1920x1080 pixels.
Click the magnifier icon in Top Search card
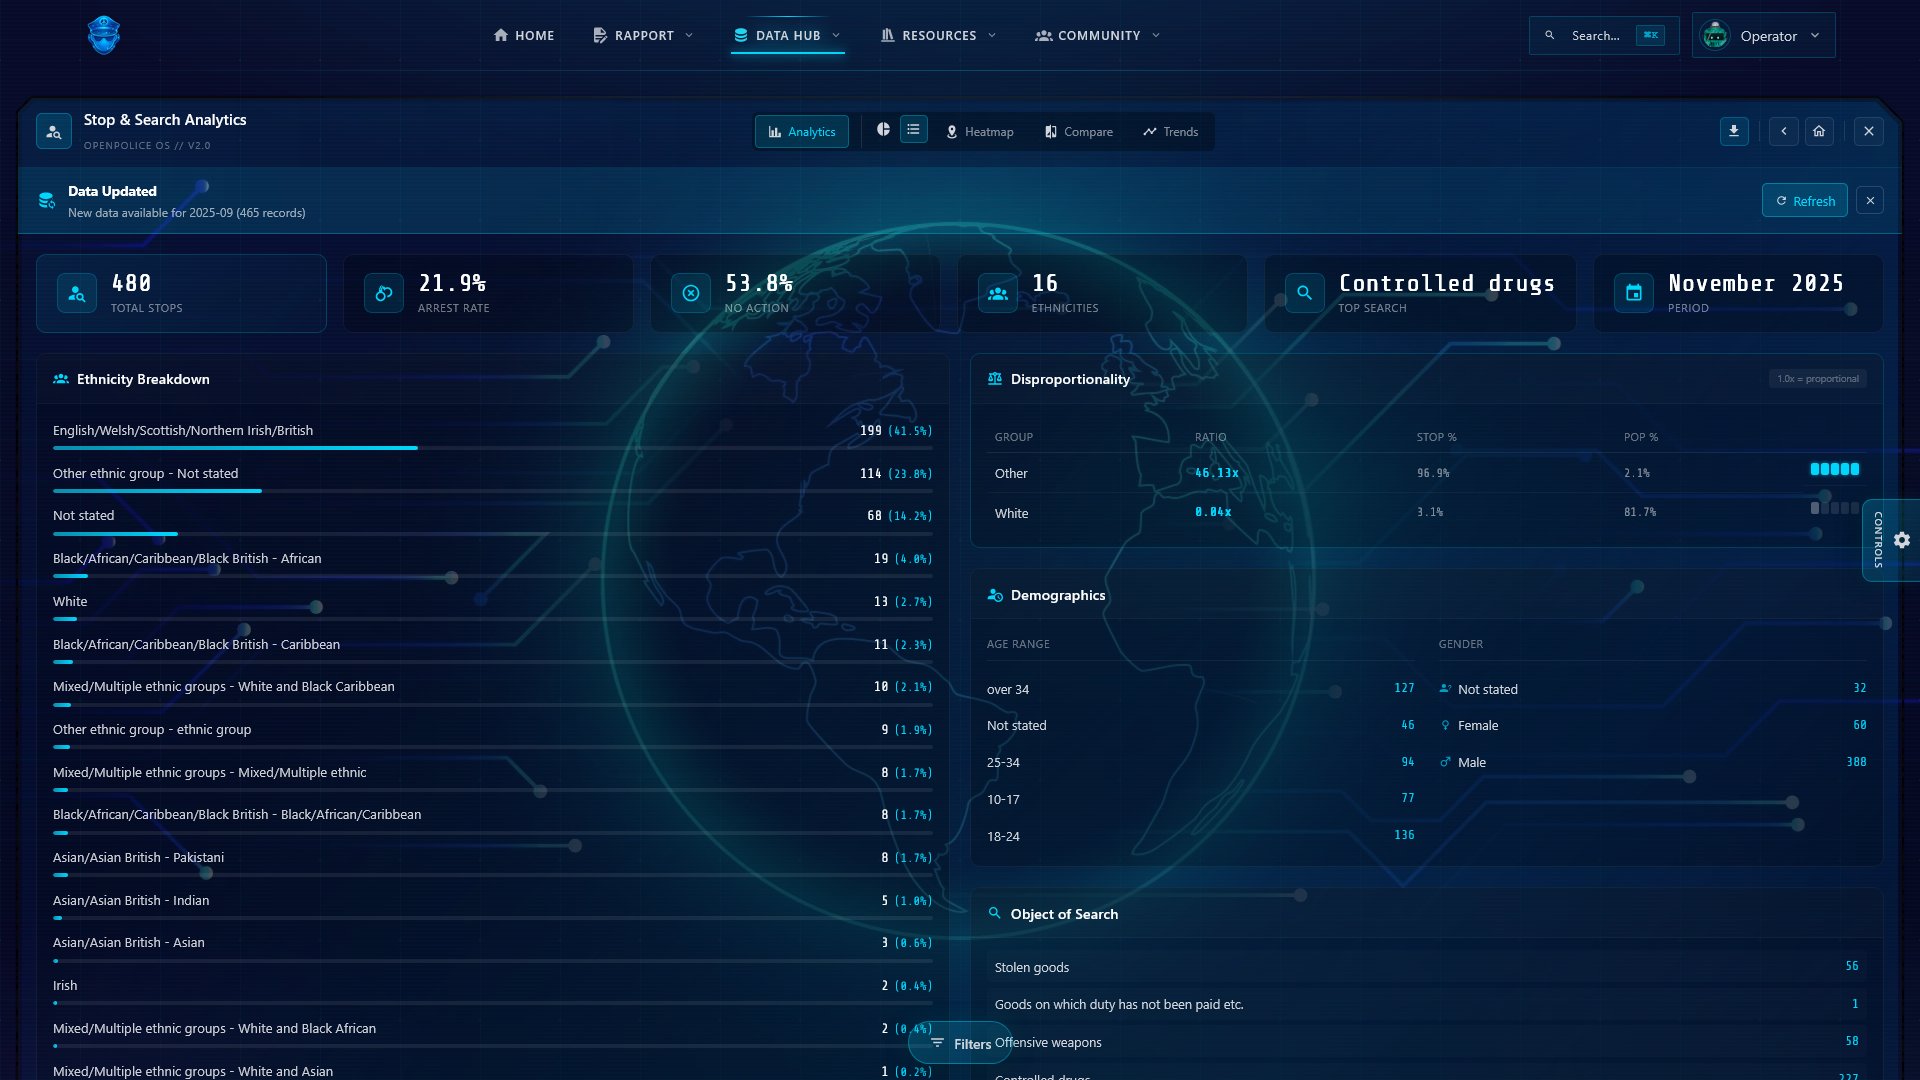pyautogui.click(x=1304, y=293)
